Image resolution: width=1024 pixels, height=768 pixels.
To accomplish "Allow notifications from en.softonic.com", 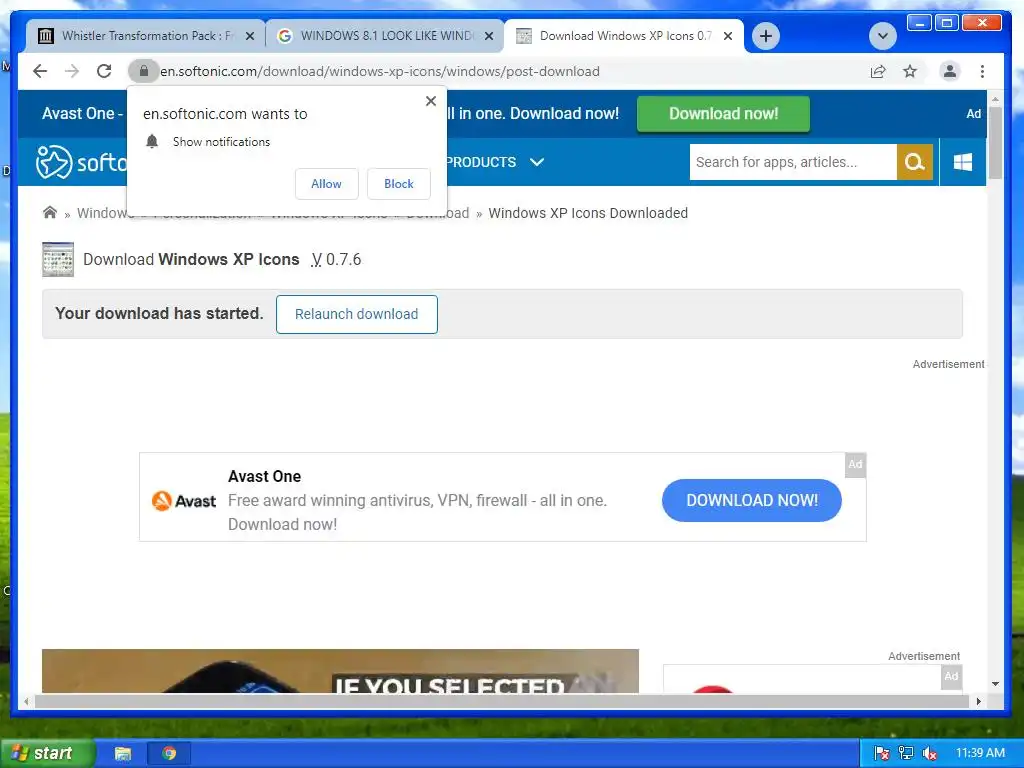I will [327, 184].
